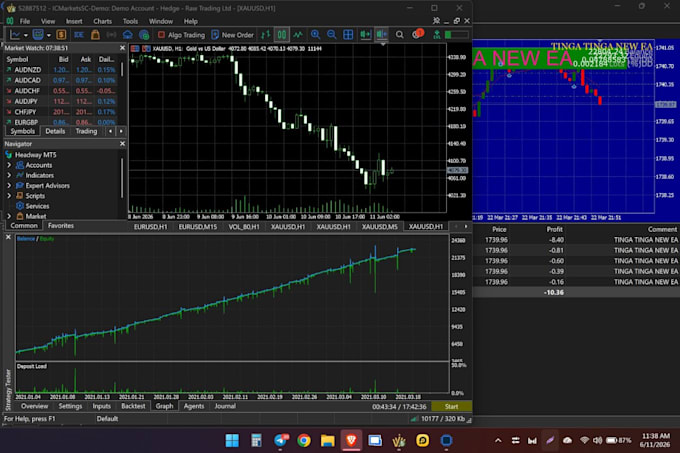680x453 pixels.
Task: Close the Strategy Tester panel
Action: point(8,238)
